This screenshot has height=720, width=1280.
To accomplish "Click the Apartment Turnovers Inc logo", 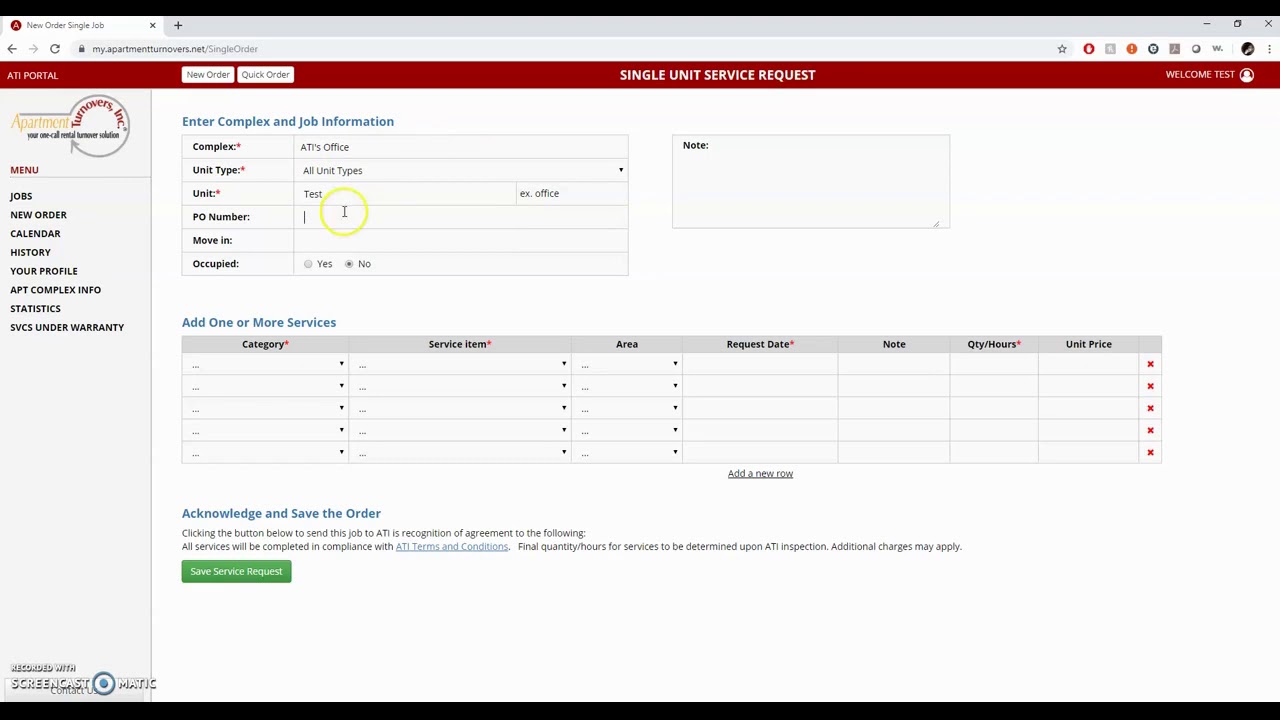I will 70,126.
